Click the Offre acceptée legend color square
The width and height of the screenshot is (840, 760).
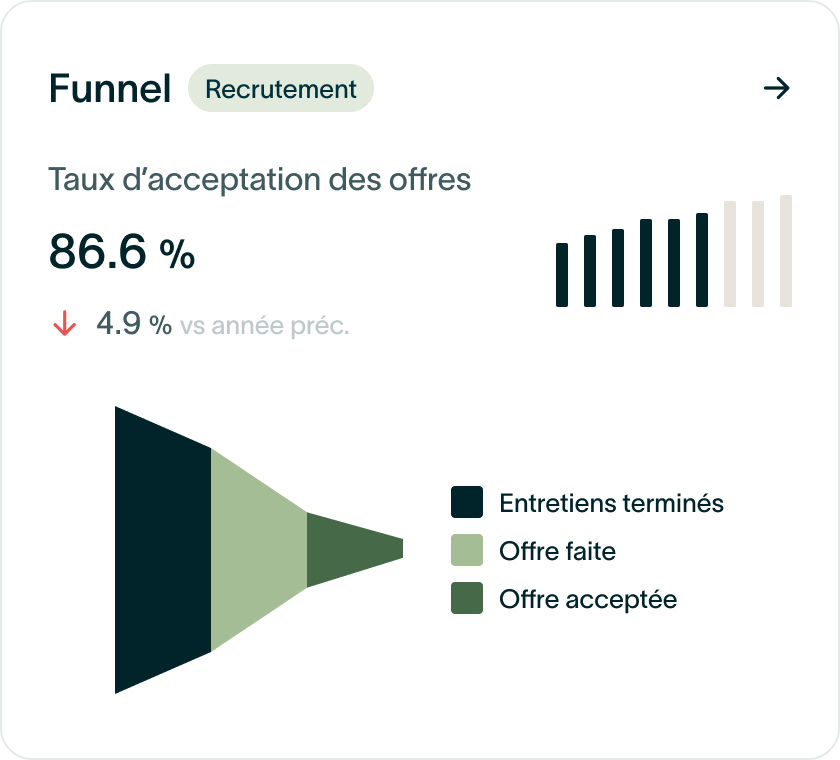467,598
